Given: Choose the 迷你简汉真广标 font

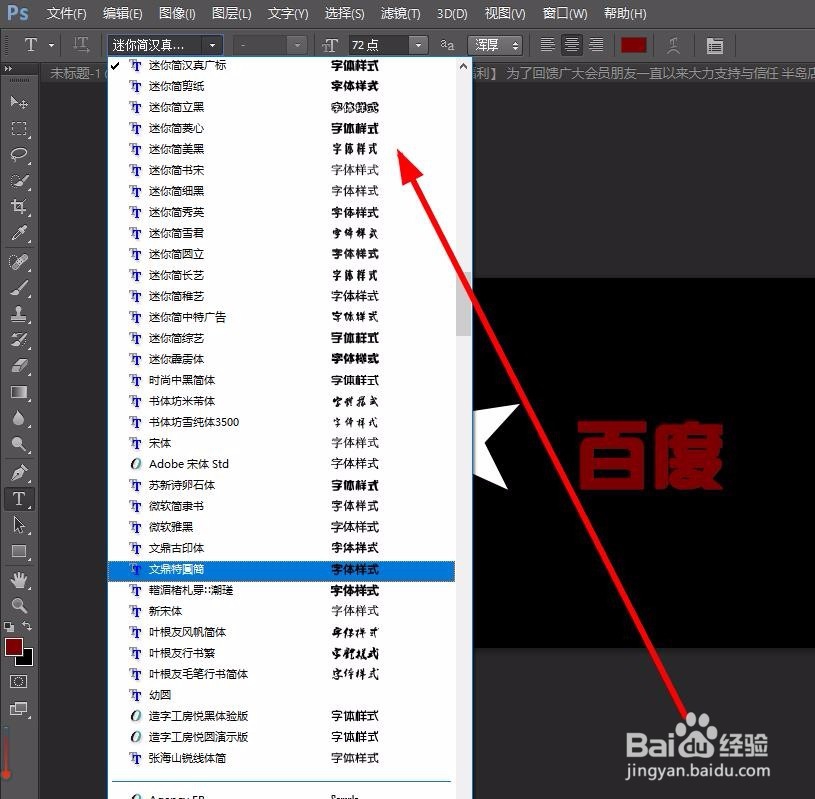Looking at the screenshot, I should [x=281, y=66].
